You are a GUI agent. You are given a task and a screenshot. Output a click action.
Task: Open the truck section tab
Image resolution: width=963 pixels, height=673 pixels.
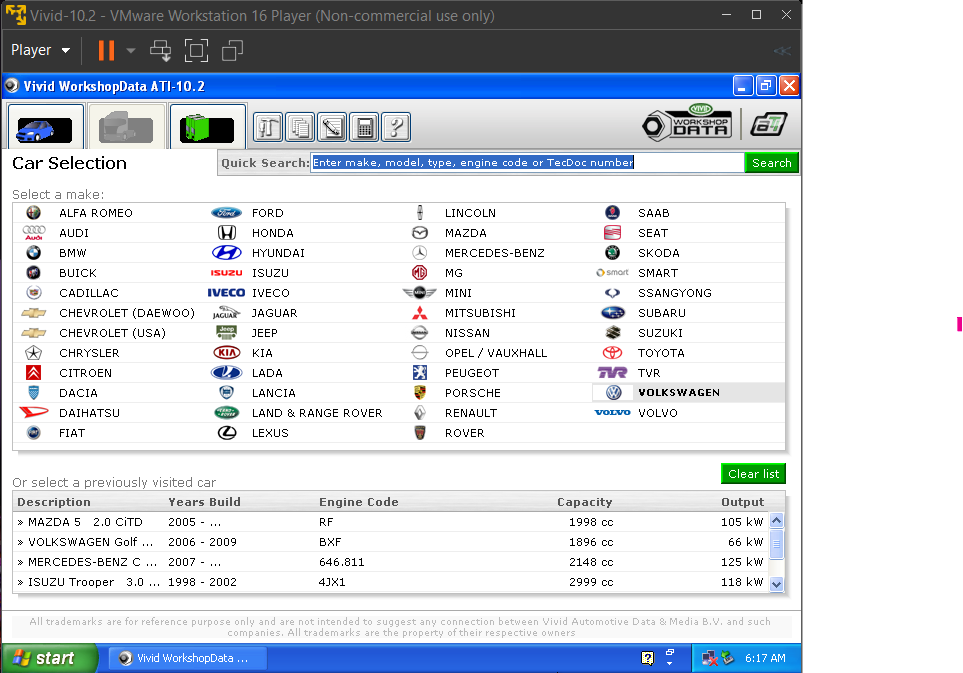click(127, 127)
